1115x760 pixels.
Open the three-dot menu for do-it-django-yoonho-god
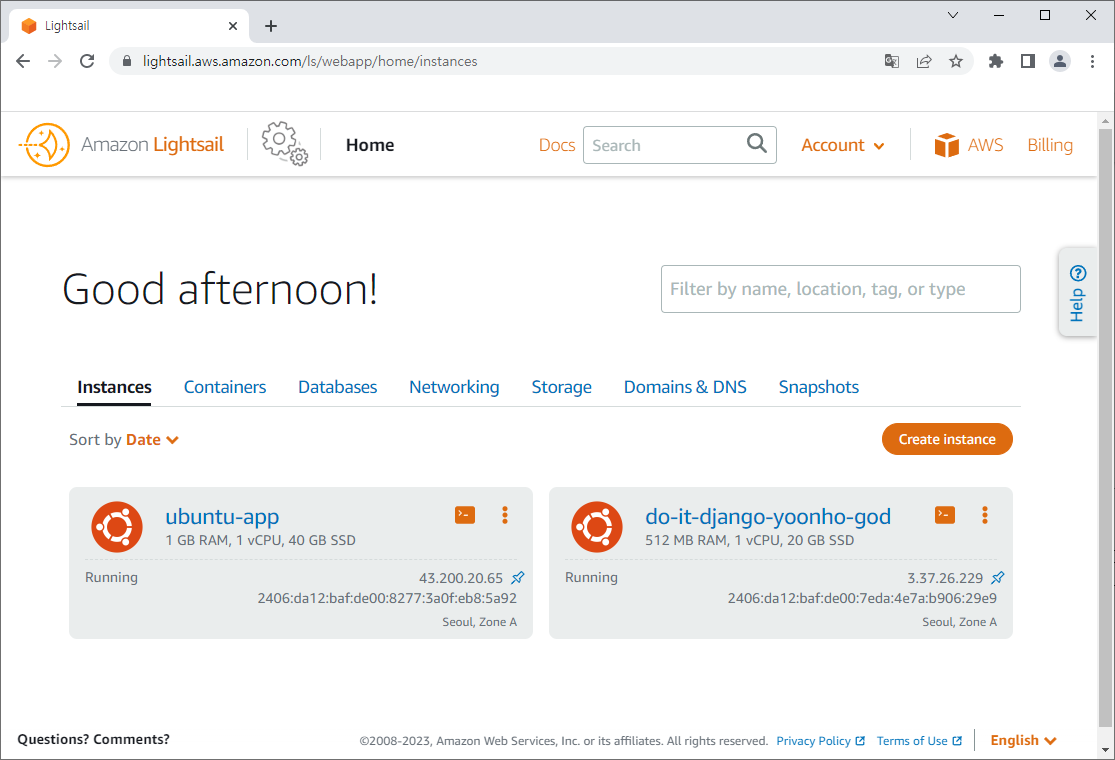point(985,515)
